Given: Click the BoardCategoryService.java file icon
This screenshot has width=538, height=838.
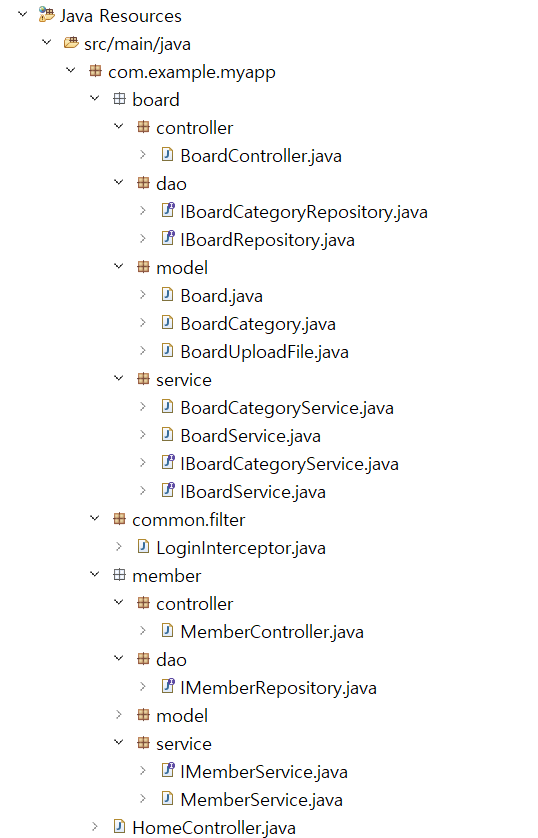Looking at the screenshot, I should pyautogui.click(x=167, y=407).
